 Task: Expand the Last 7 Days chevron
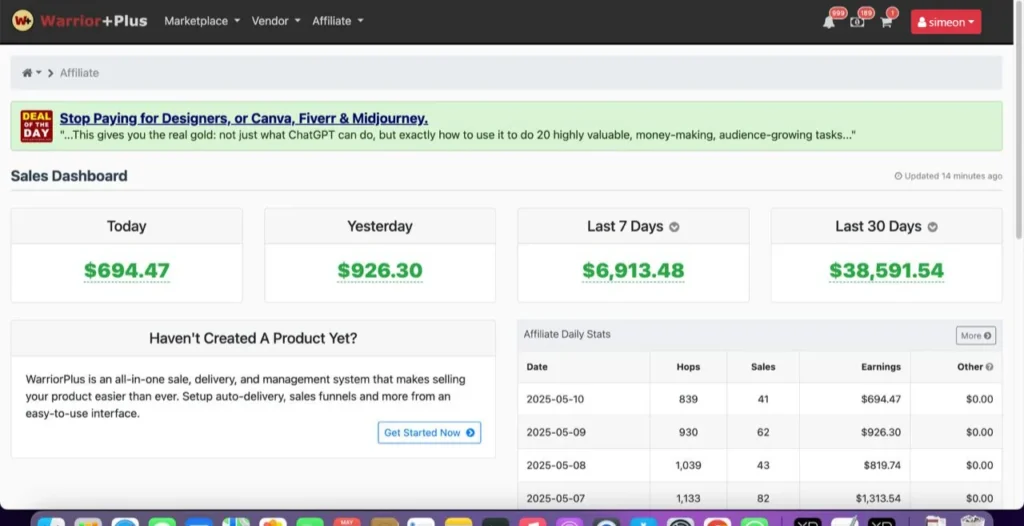[x=674, y=227]
